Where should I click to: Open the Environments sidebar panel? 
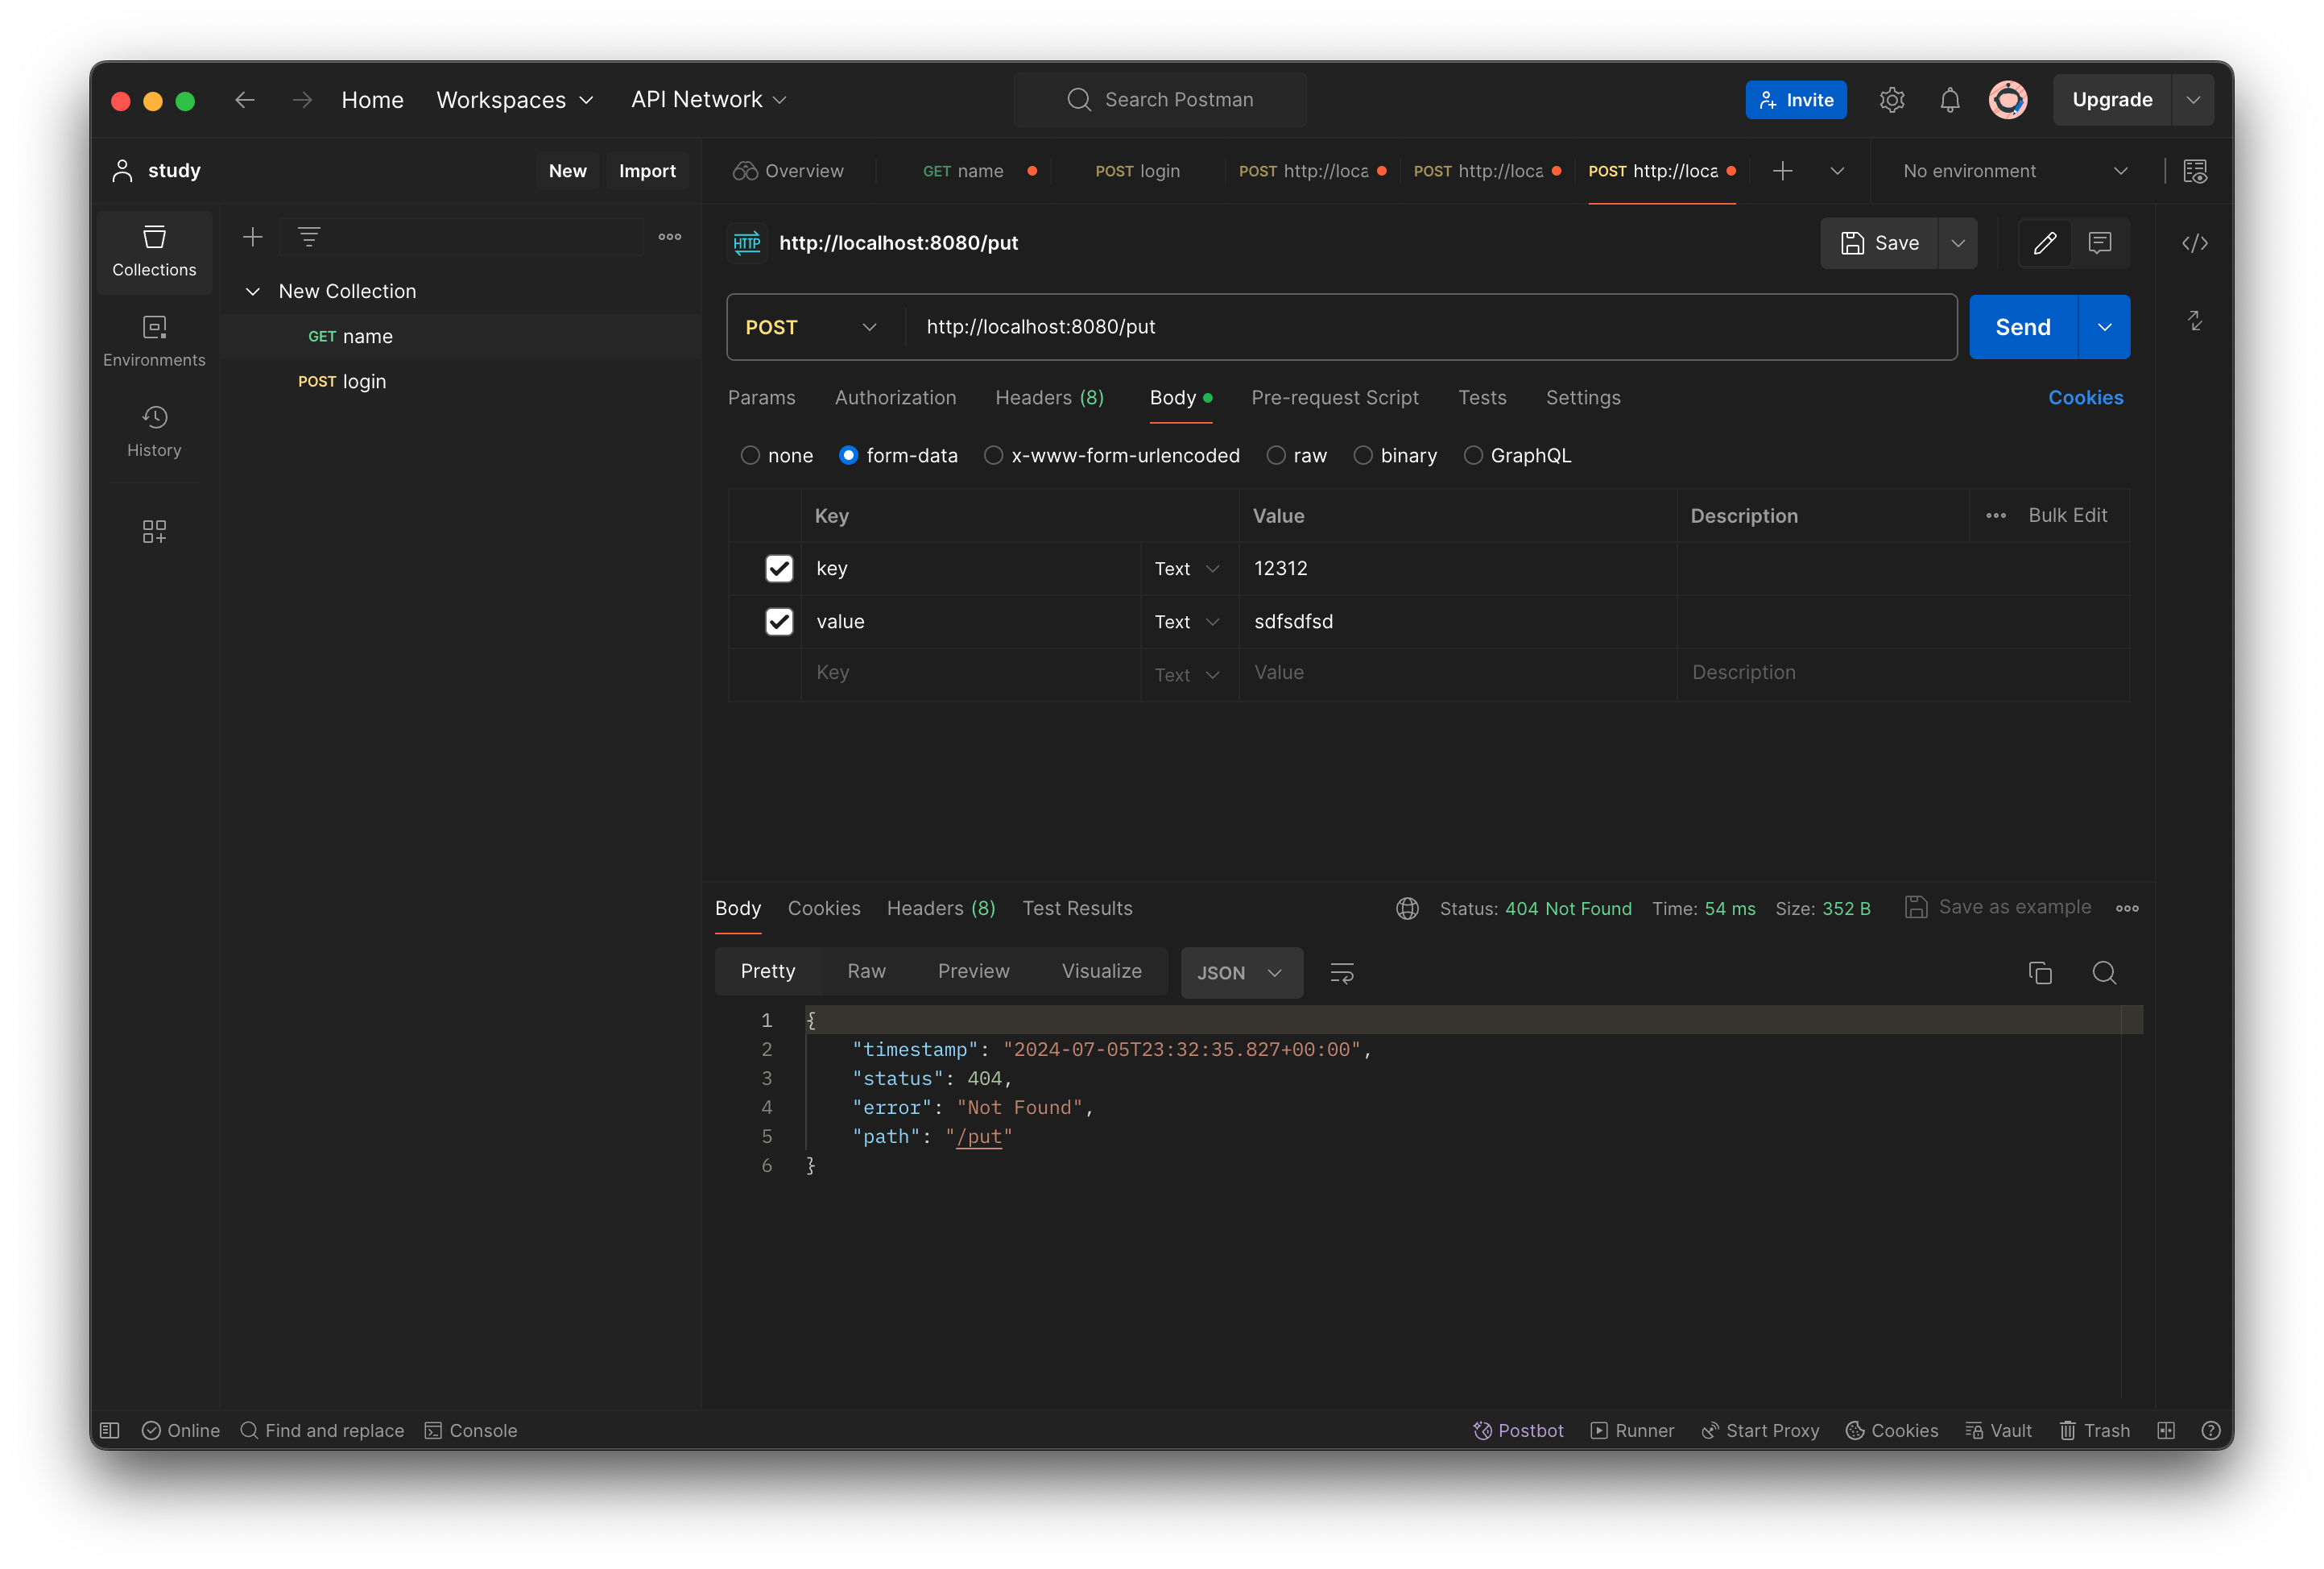154,341
